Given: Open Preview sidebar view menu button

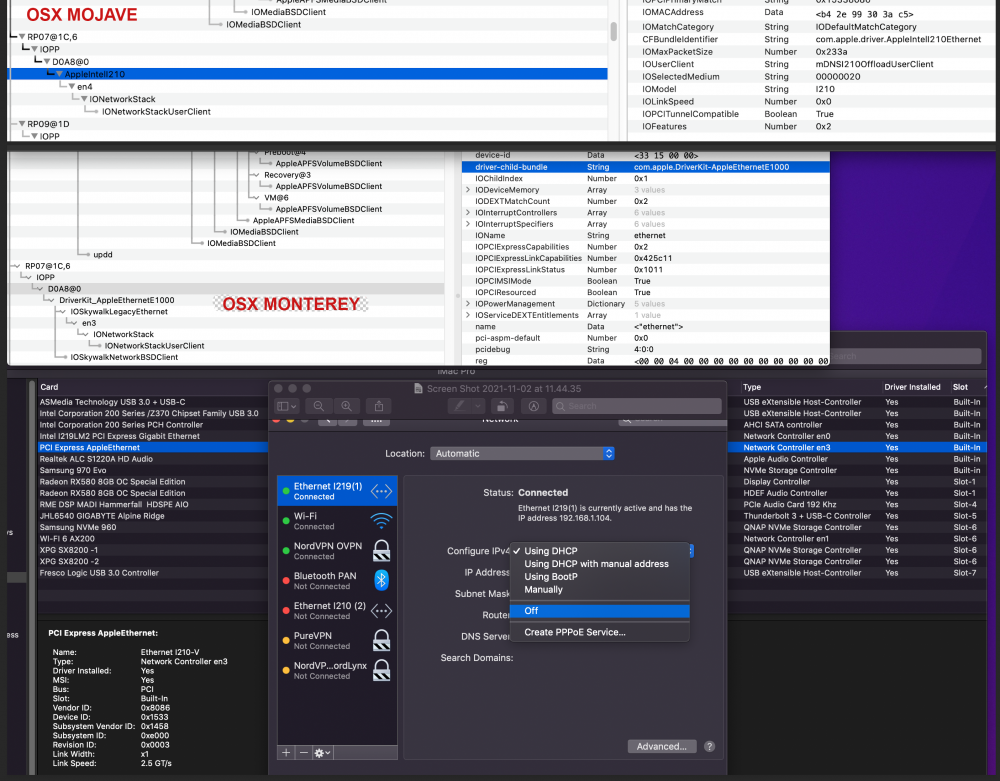Looking at the screenshot, I should coord(286,406).
